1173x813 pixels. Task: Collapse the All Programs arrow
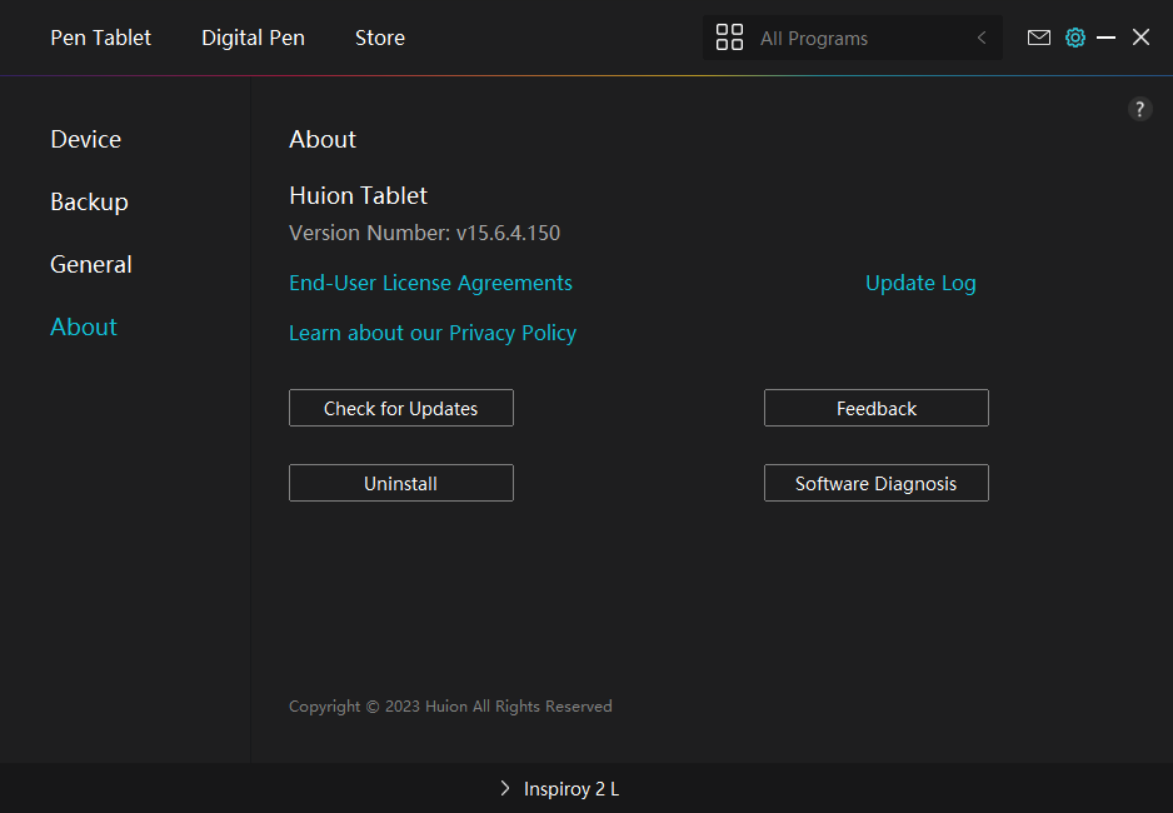tap(981, 38)
